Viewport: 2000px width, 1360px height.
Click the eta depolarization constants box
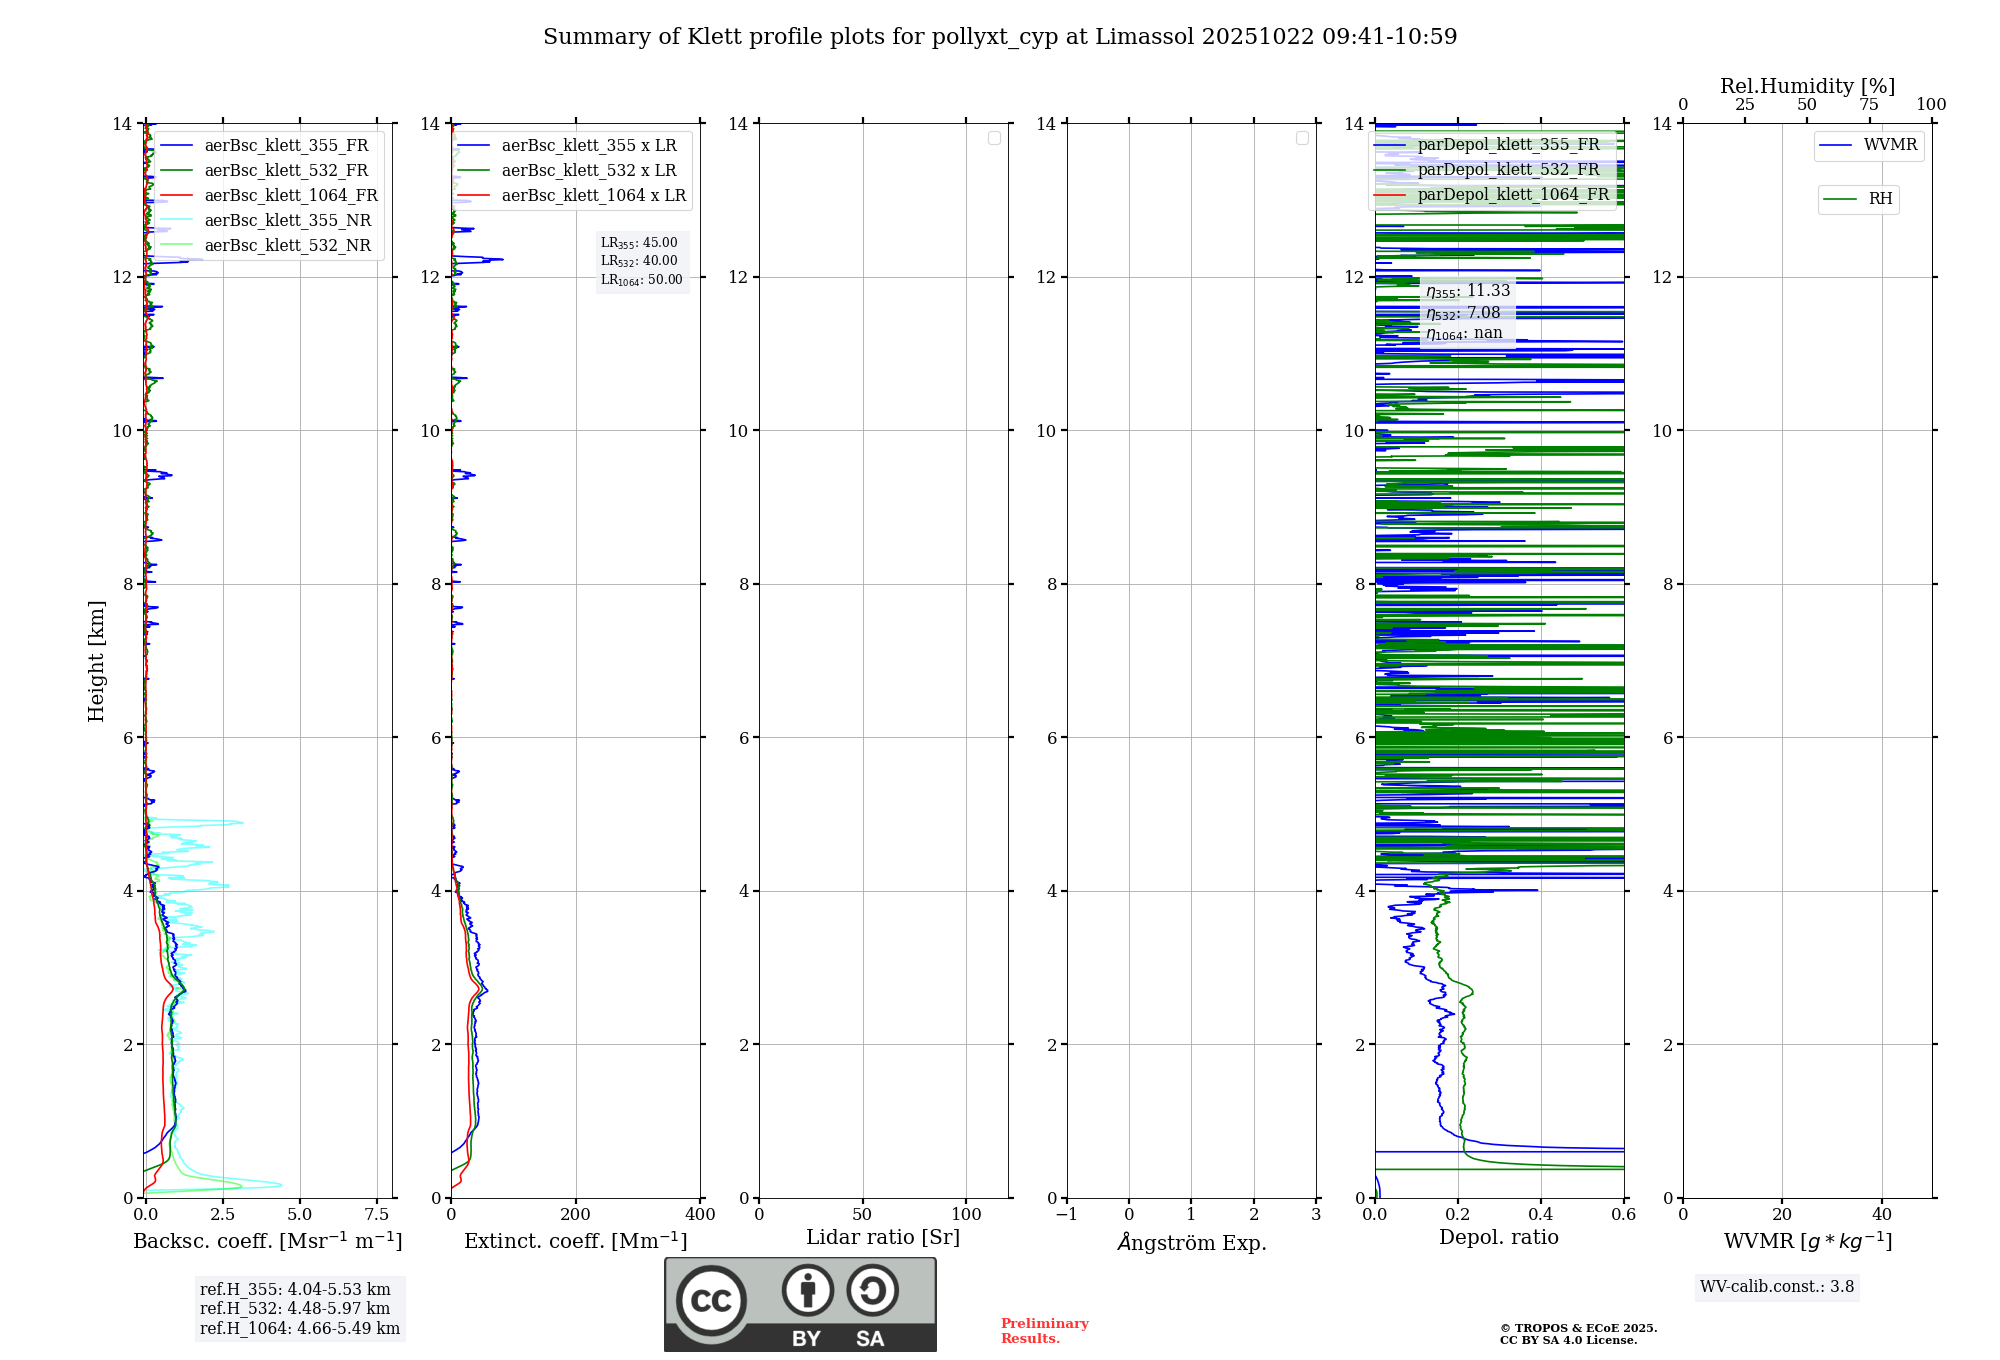(1467, 312)
